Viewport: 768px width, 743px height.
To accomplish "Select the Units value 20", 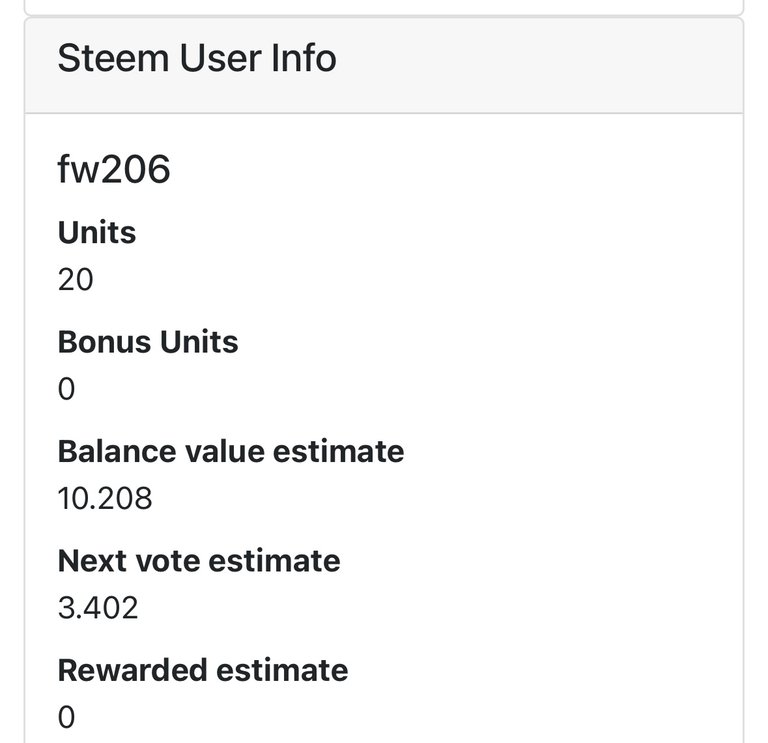I will coord(76,279).
